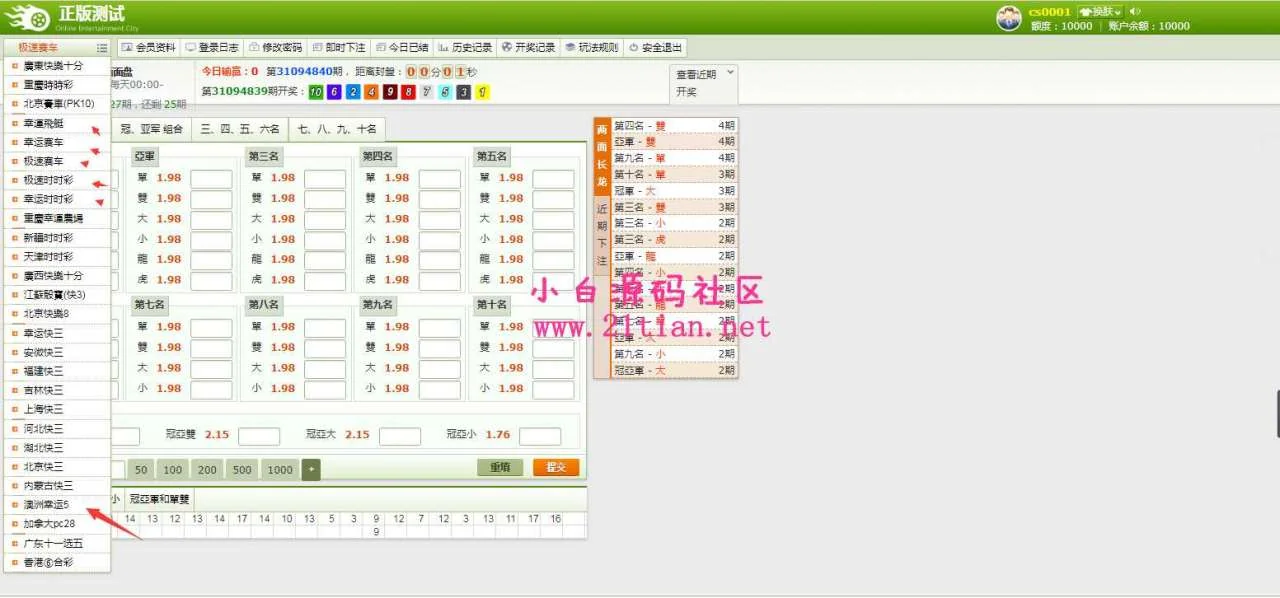This screenshot has width=1280, height=598.
Task: Open 修改密码 change password in toolbar
Action: (275, 48)
